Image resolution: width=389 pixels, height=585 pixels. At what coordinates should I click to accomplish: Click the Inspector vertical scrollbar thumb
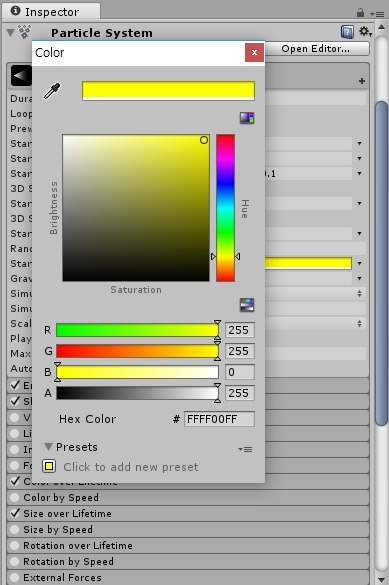pyautogui.click(x=382, y=263)
